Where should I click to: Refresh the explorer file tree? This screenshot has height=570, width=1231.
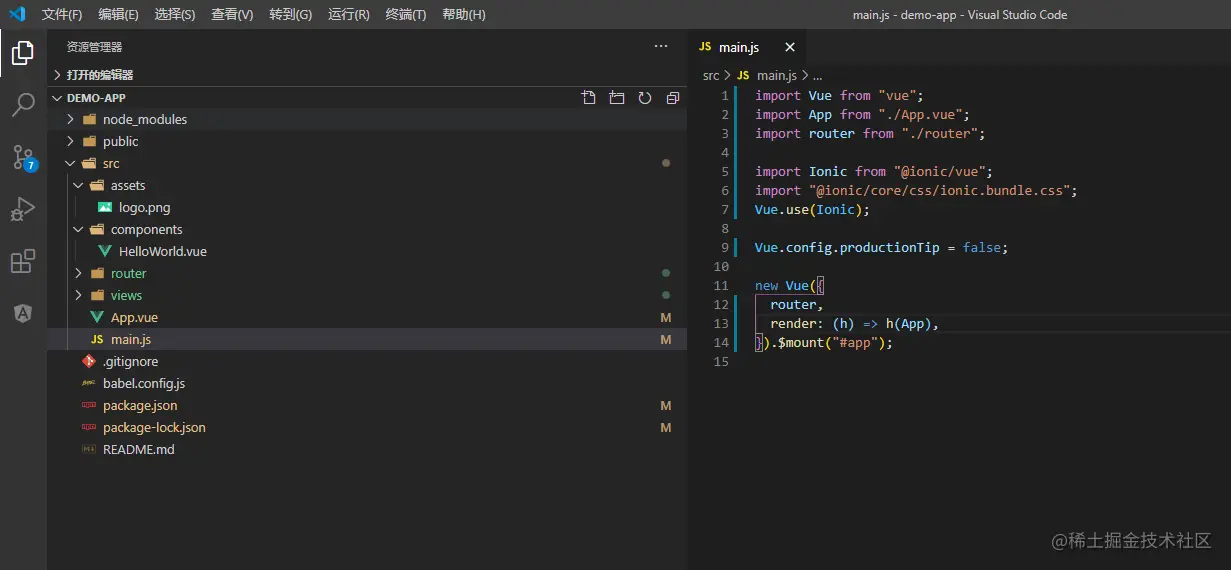645,98
